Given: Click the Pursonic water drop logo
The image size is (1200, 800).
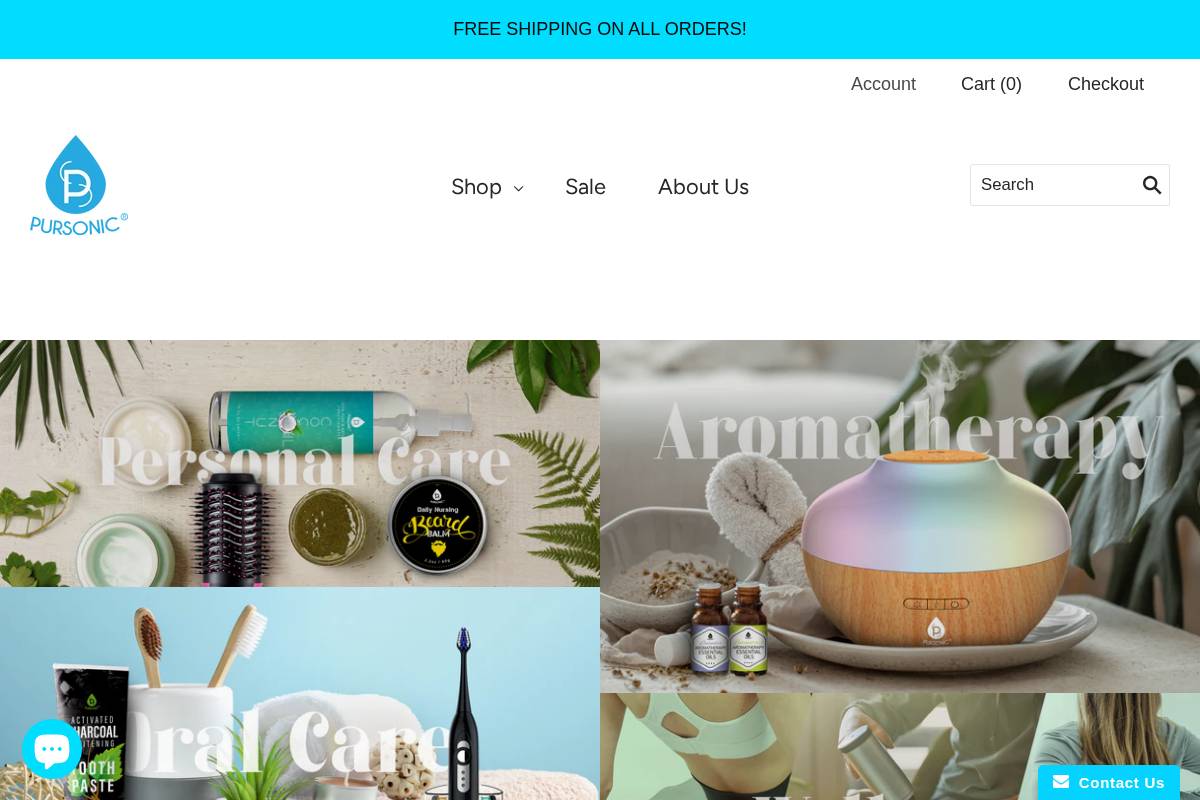Looking at the screenshot, I should coord(79,185).
